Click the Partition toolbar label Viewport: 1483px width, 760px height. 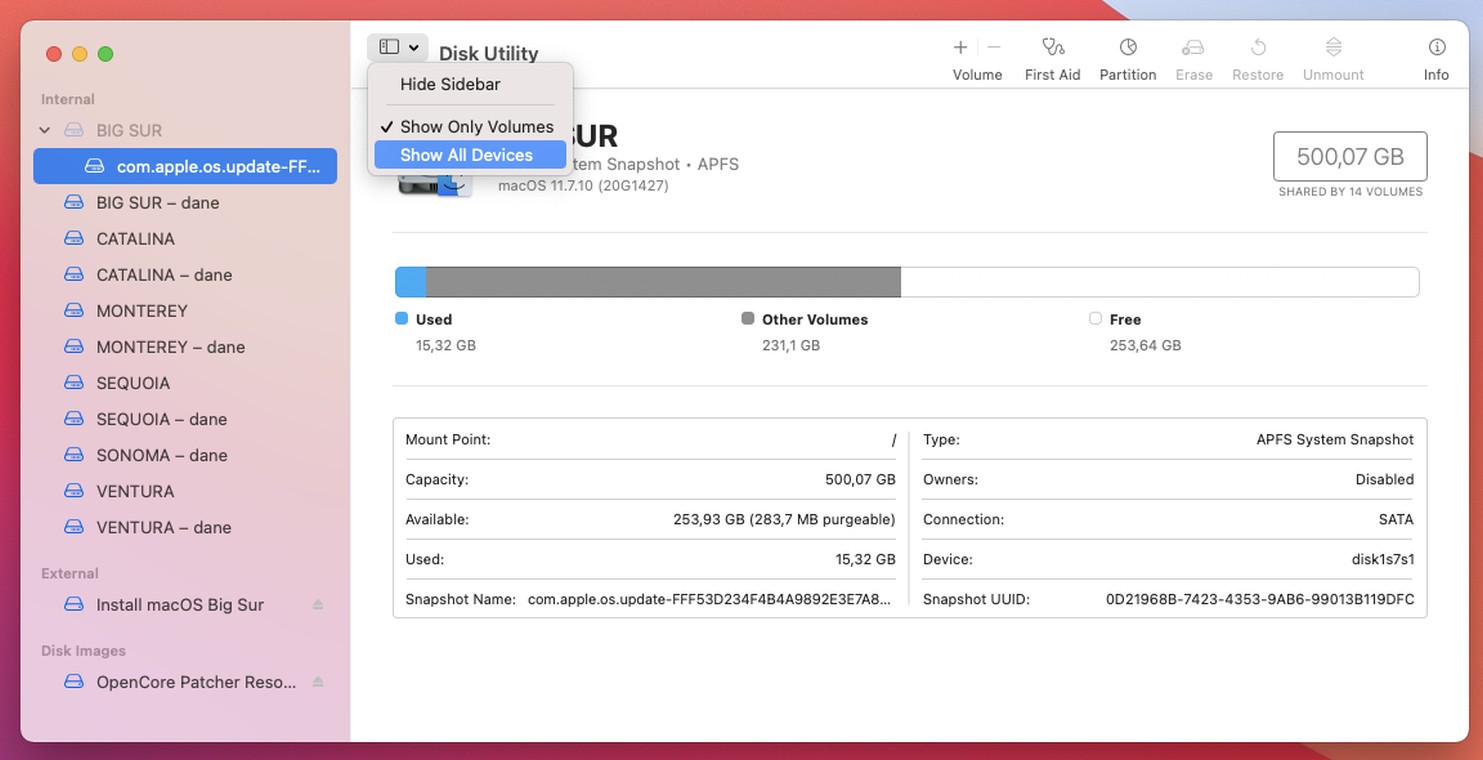pyautogui.click(x=1128, y=75)
